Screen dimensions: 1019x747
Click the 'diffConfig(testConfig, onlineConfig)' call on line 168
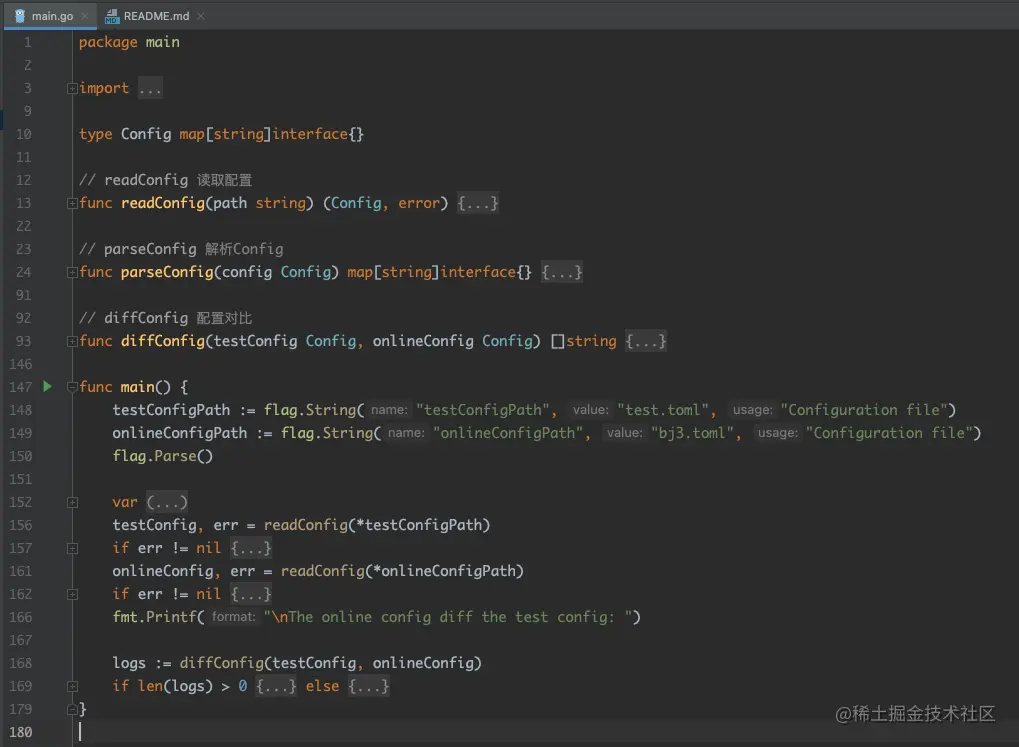pyautogui.click(x=331, y=662)
